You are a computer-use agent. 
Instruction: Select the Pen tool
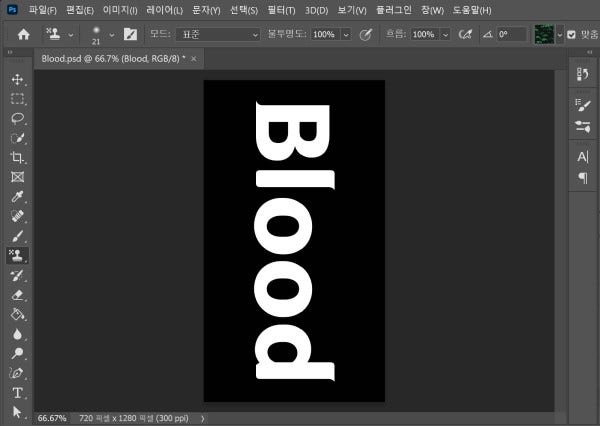pos(17,373)
